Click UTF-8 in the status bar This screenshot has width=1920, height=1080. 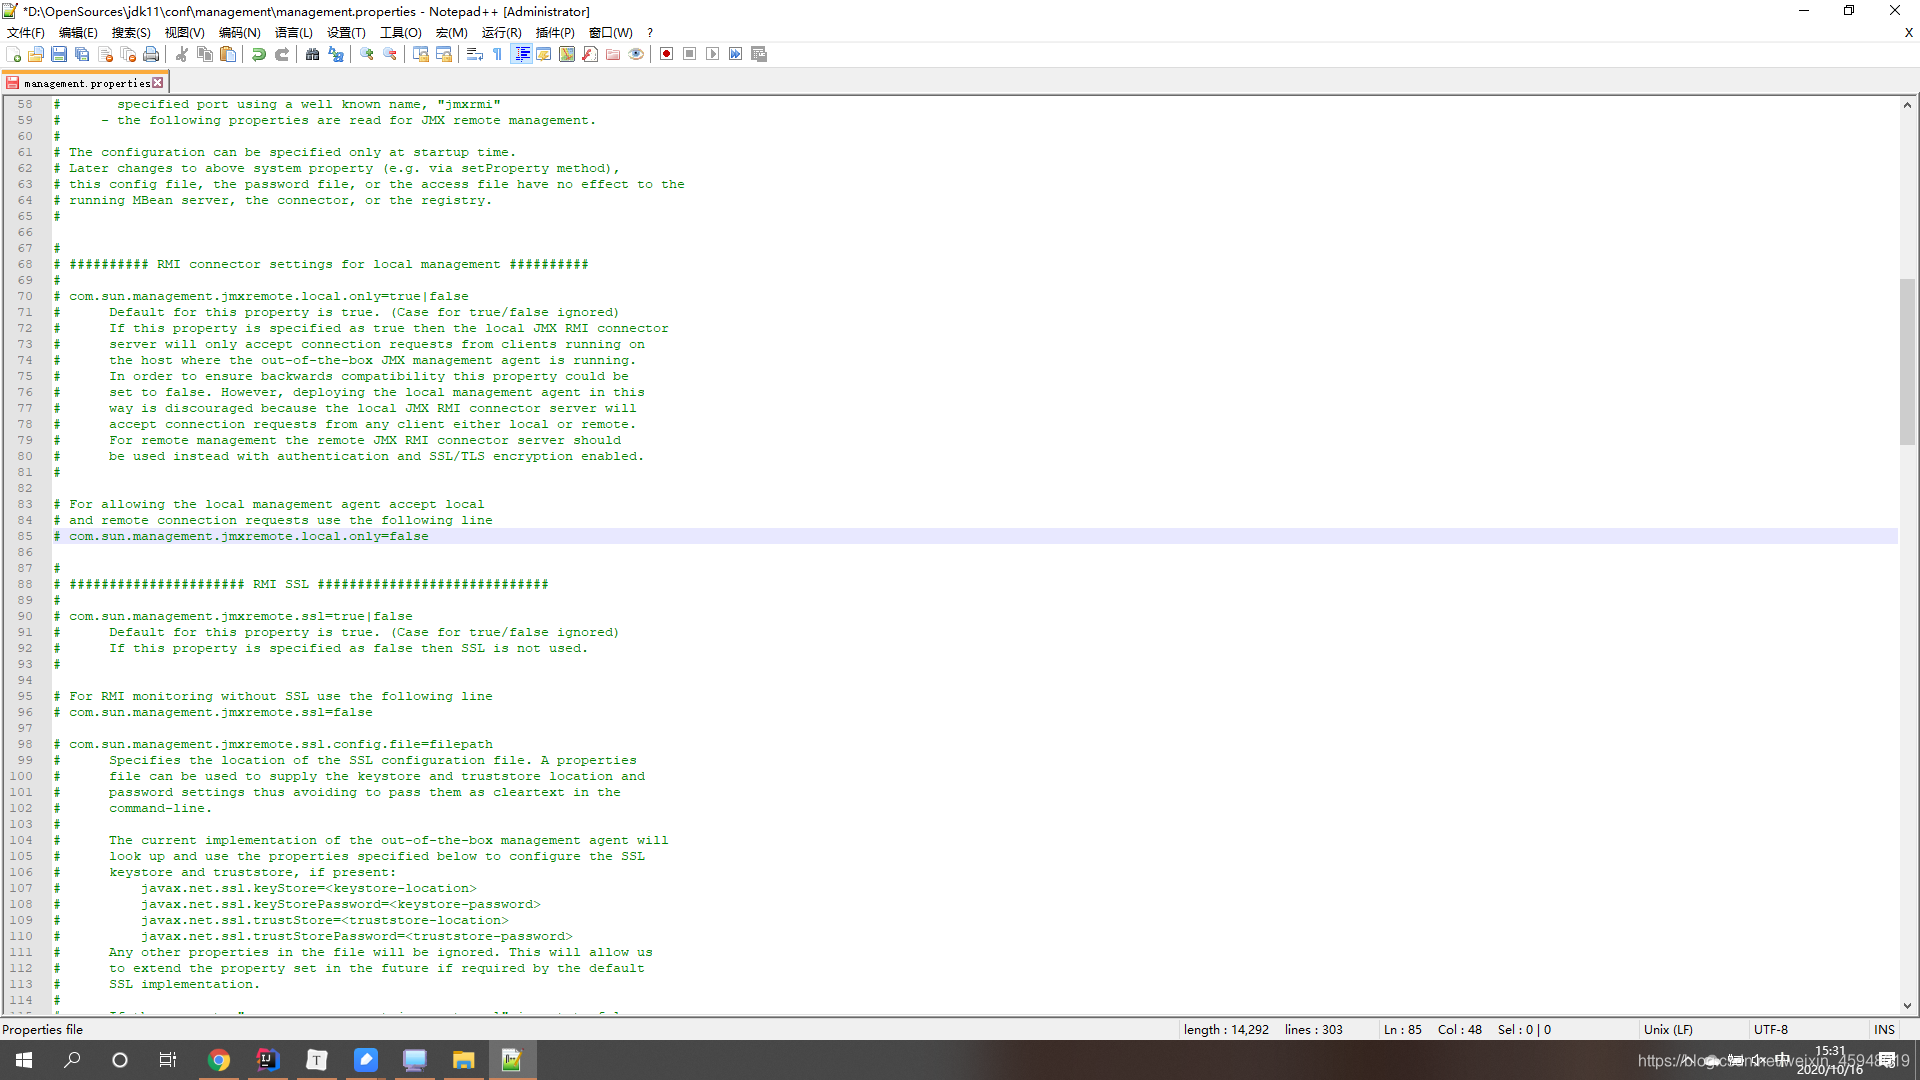pos(1771,1029)
